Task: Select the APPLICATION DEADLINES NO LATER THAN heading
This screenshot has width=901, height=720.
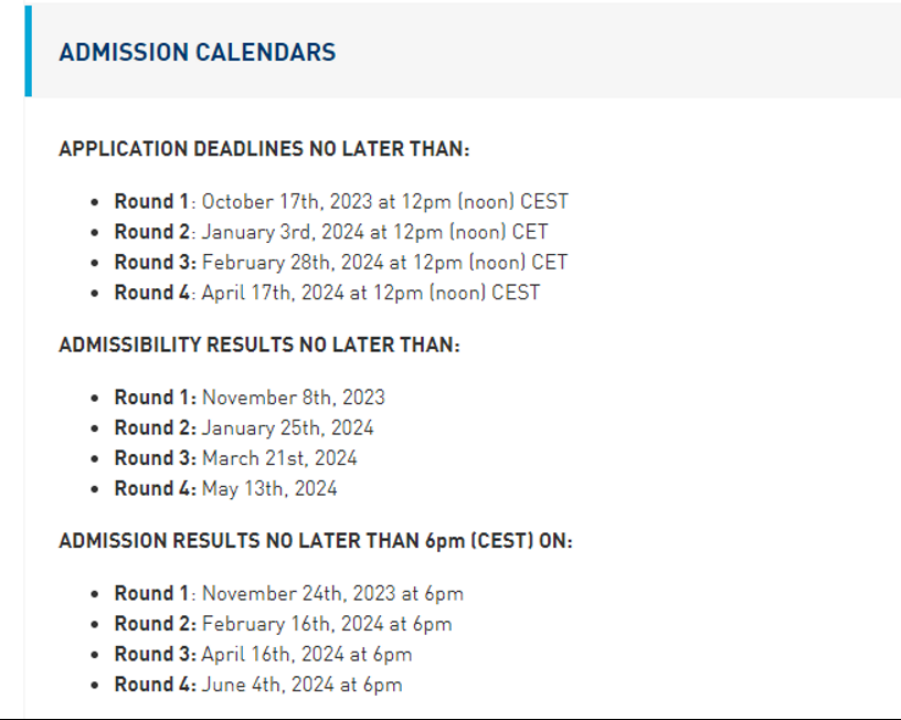Action: point(264,149)
